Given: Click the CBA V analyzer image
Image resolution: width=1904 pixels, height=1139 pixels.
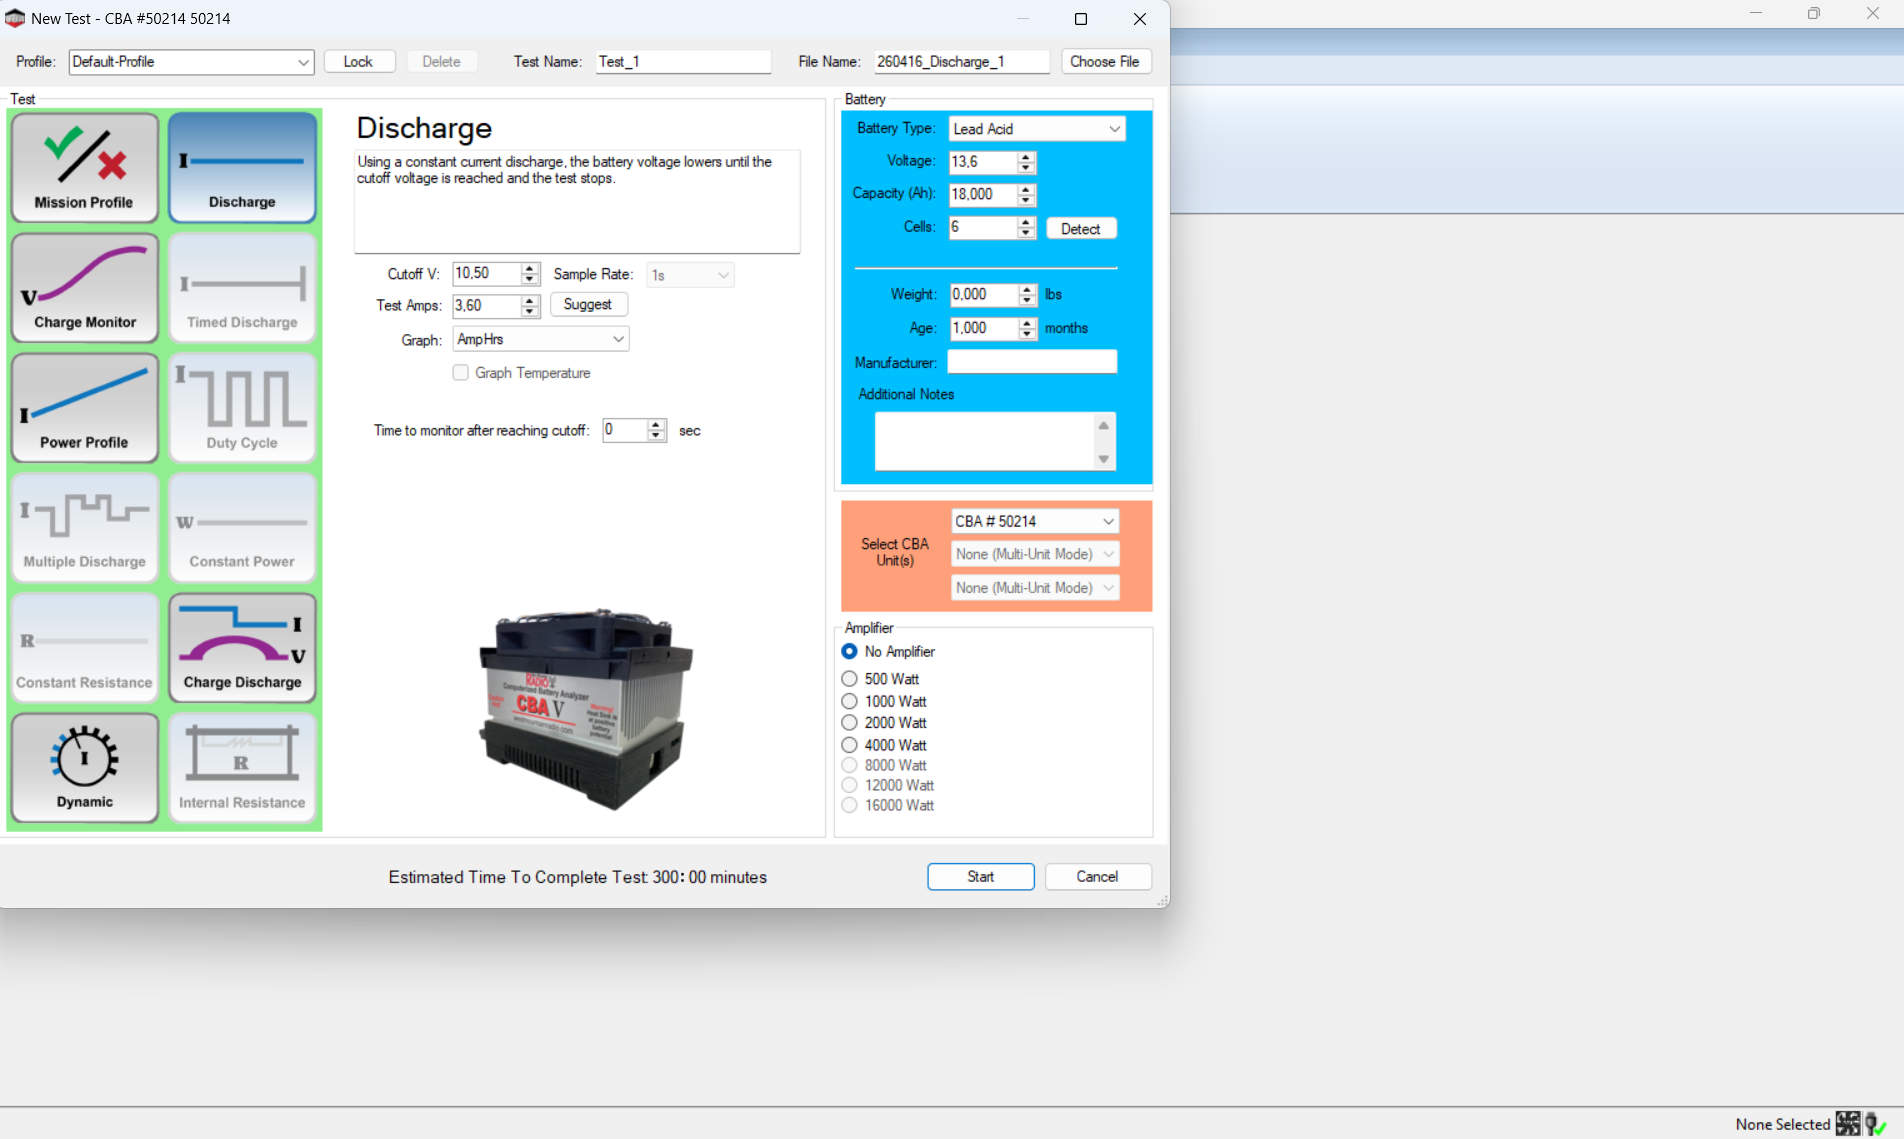Looking at the screenshot, I should pyautogui.click(x=585, y=708).
